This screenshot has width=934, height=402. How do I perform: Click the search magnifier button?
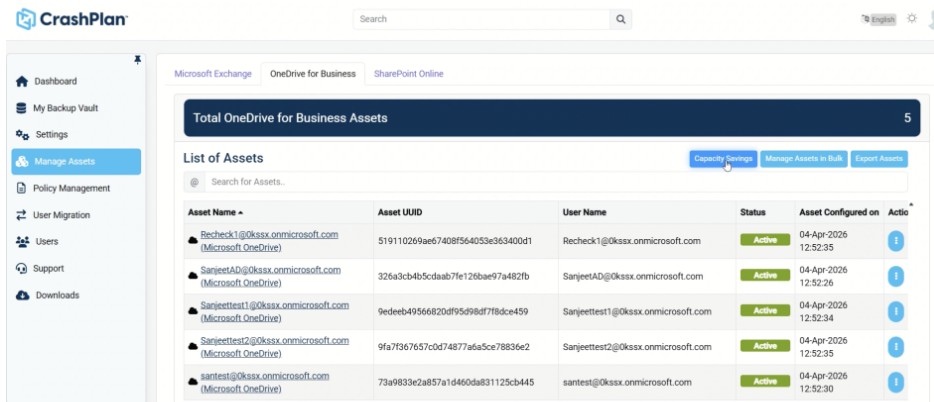620,19
